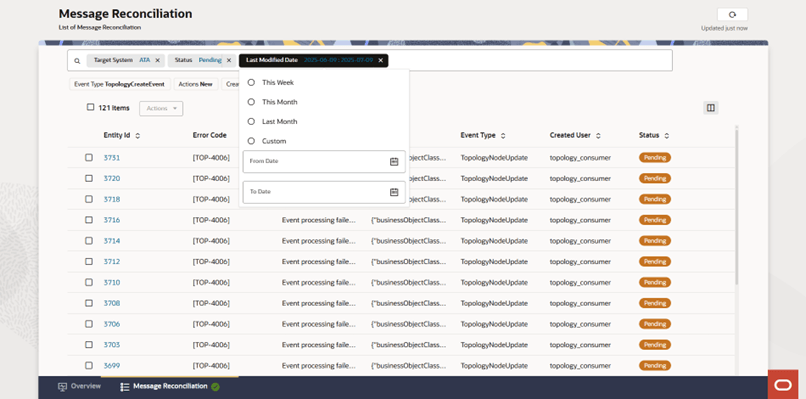Open the To Date calendar picker
Image resolution: width=806 pixels, height=399 pixels.
pos(394,192)
